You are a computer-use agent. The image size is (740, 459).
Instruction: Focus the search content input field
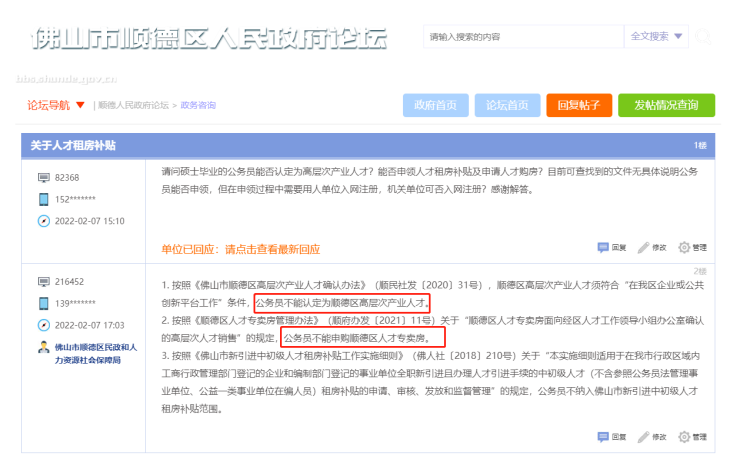524,36
